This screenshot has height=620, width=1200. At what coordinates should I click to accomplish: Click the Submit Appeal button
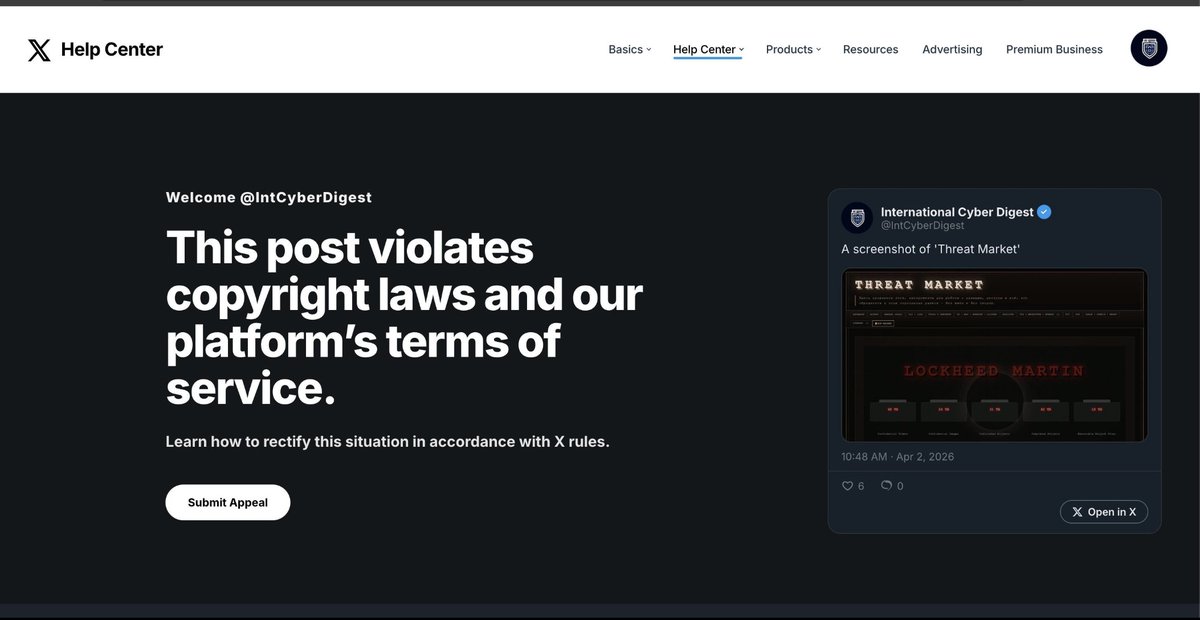point(228,502)
